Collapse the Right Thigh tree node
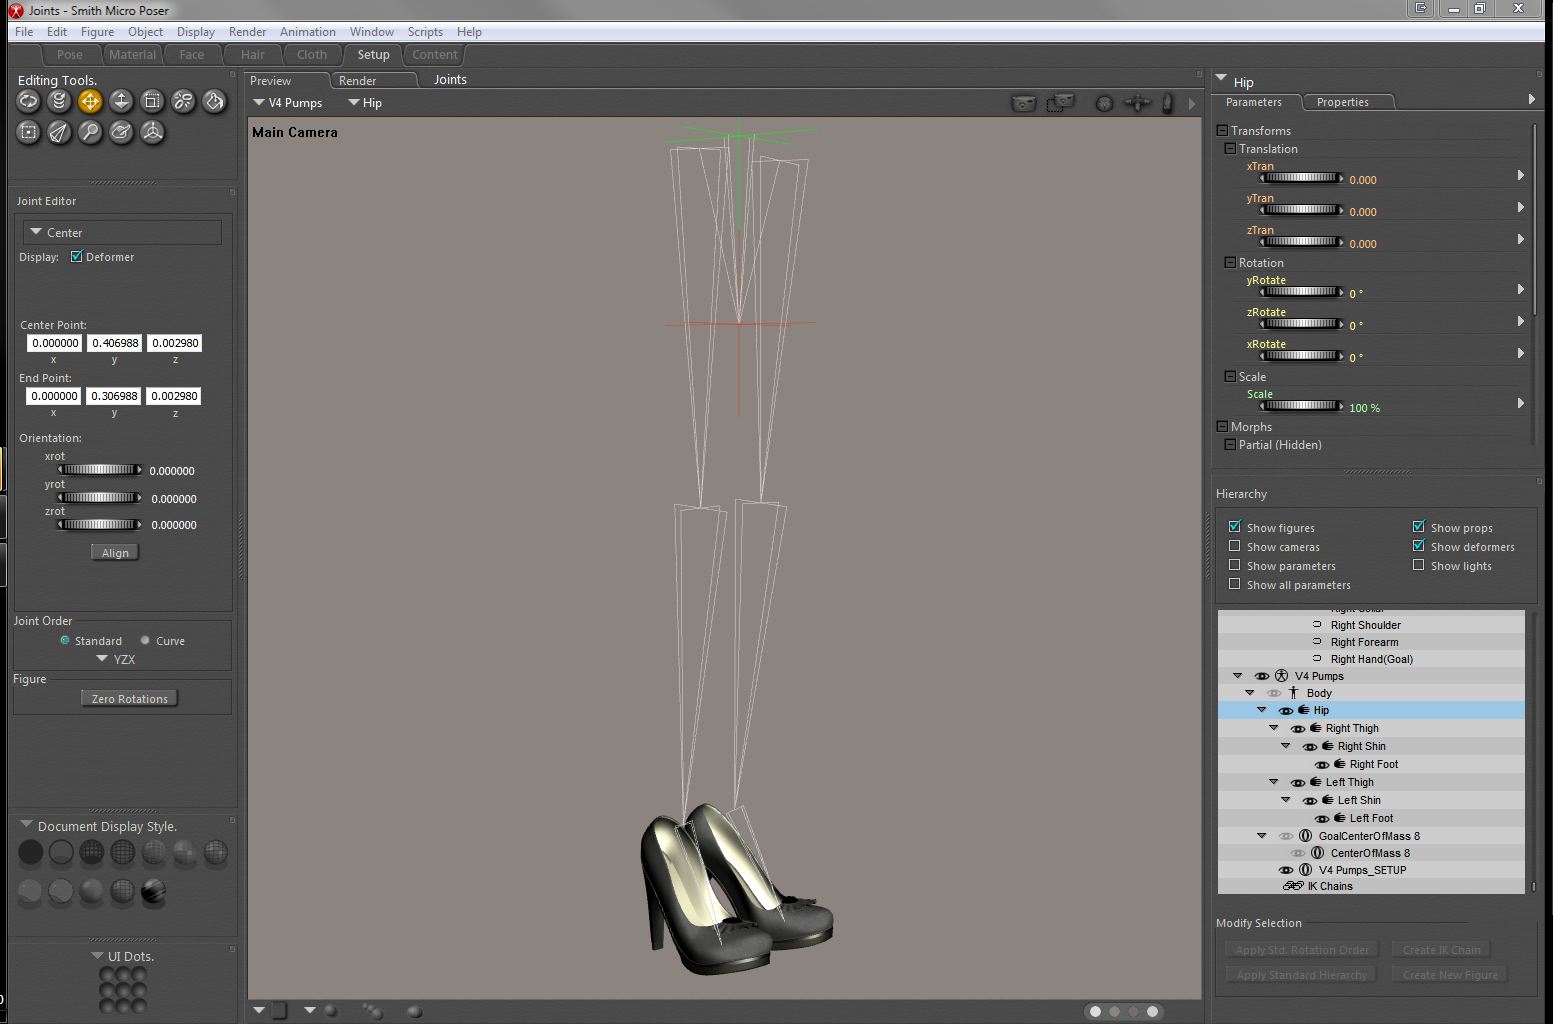The height and width of the screenshot is (1024, 1553). tap(1274, 728)
